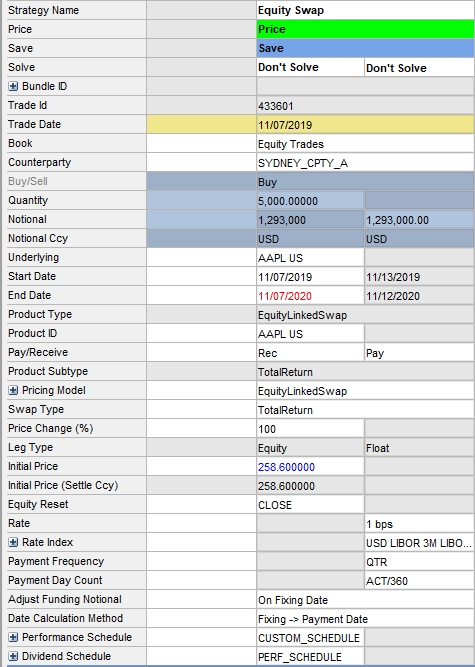Click PERF_SCHEDULE value
Viewport: 475px width, 667px height.
point(310,656)
